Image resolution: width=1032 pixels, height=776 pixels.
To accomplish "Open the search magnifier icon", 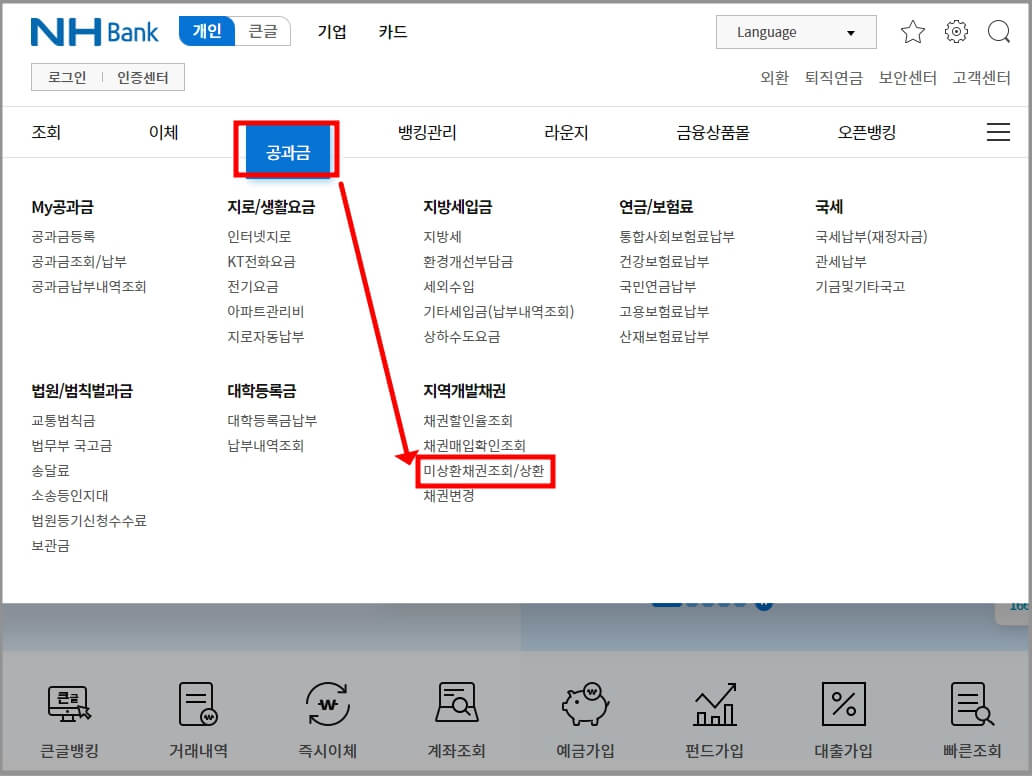I will click(999, 32).
